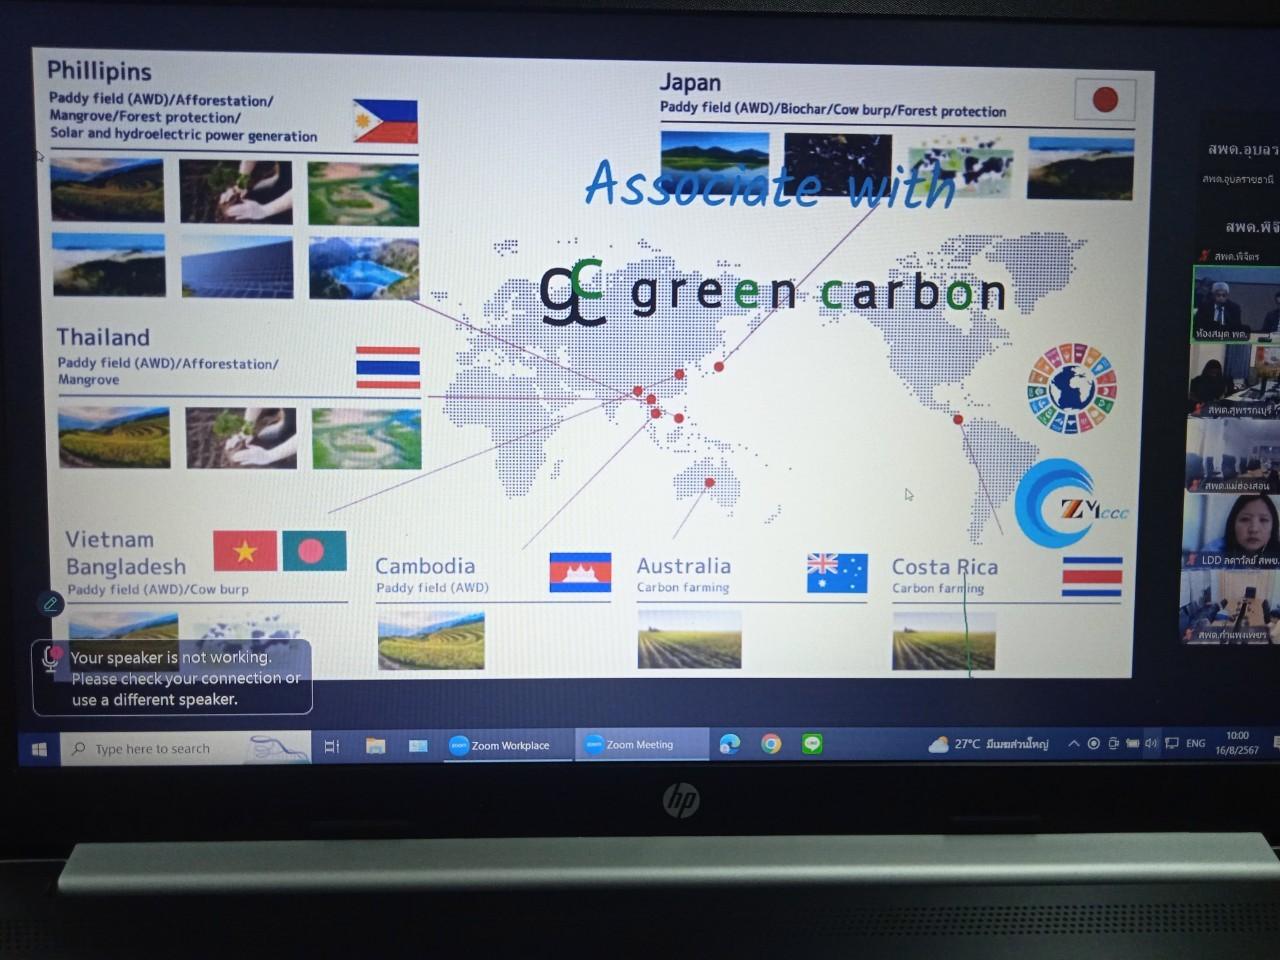Click the Philippines flag on the slide
1280x960 pixels.
tap(385, 122)
